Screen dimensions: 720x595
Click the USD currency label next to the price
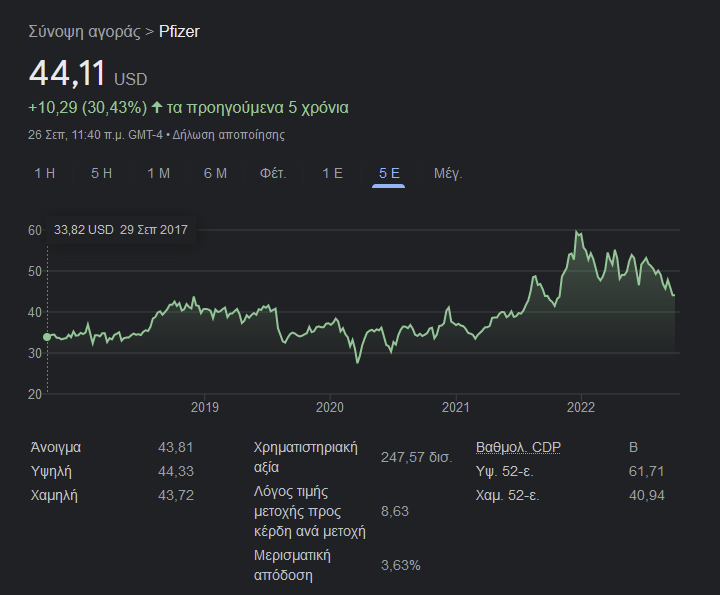pyautogui.click(x=130, y=79)
